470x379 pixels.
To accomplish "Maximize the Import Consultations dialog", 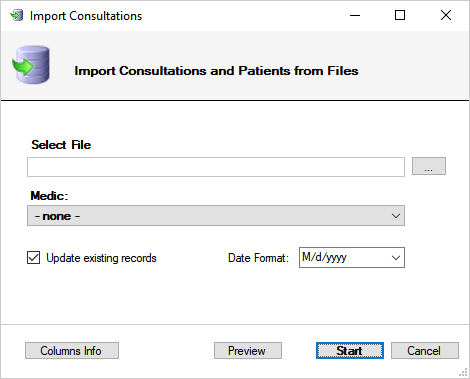I will 400,15.
